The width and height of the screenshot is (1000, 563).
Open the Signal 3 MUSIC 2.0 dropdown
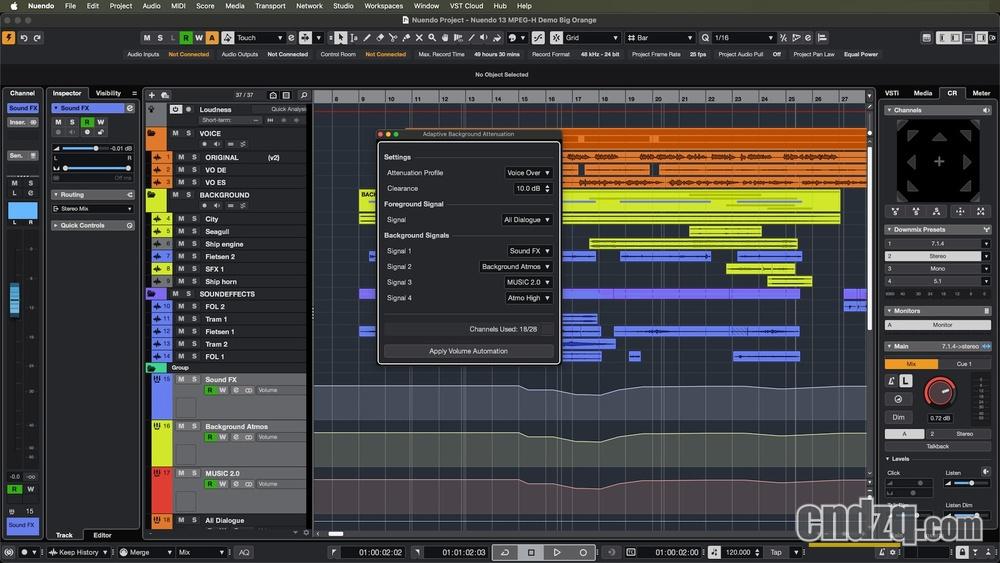[528, 283]
